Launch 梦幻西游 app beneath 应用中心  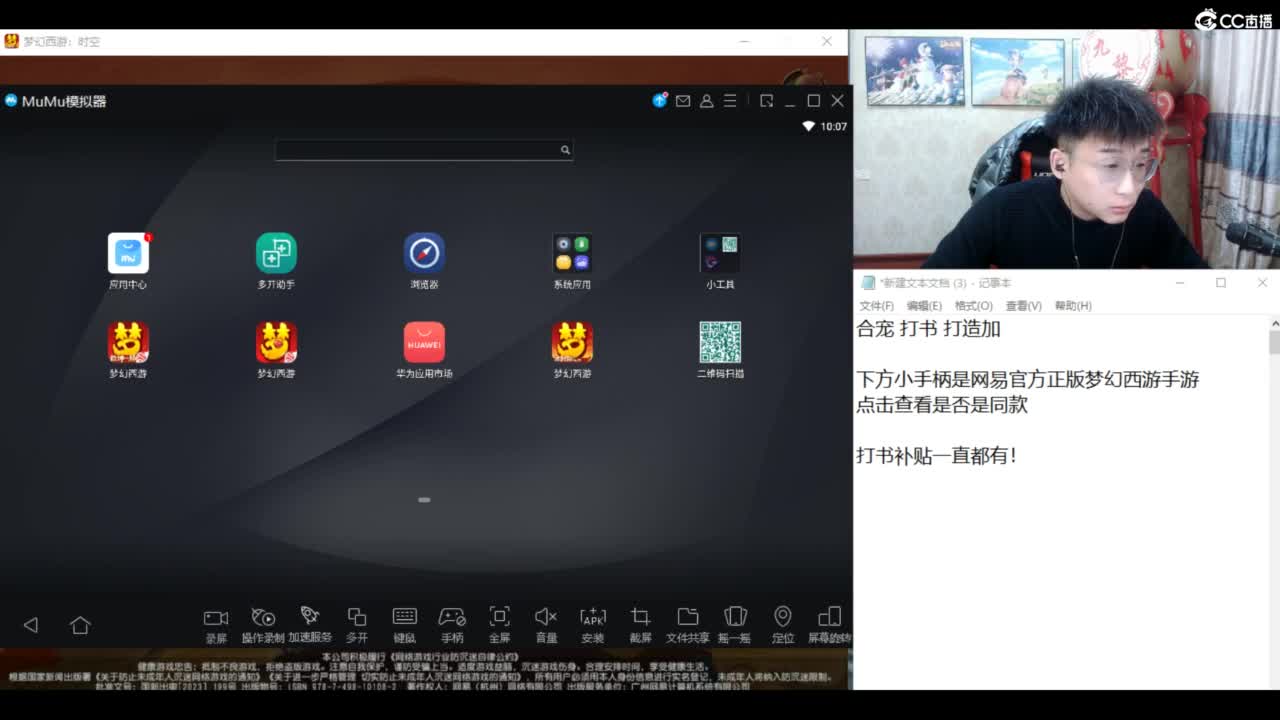[x=128, y=343]
